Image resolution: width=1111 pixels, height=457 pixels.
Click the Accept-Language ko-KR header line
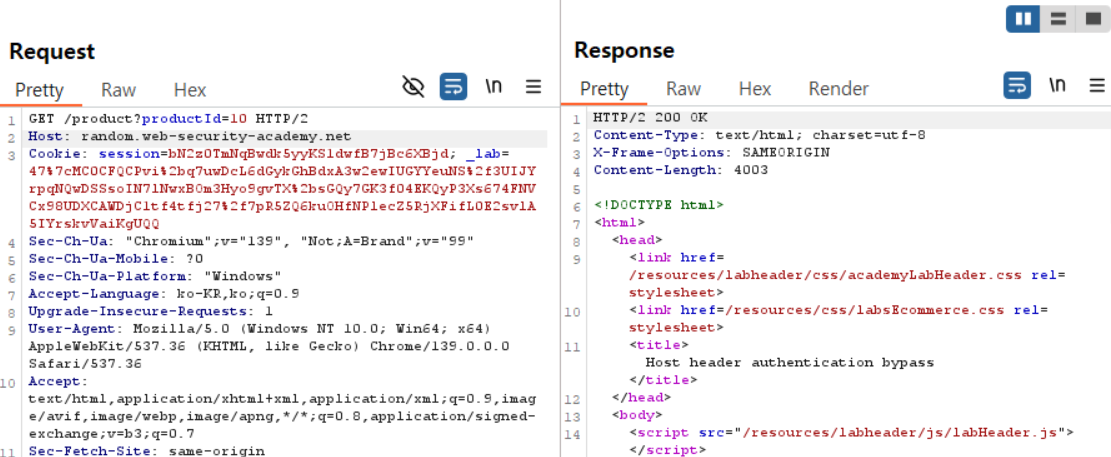tap(164, 294)
